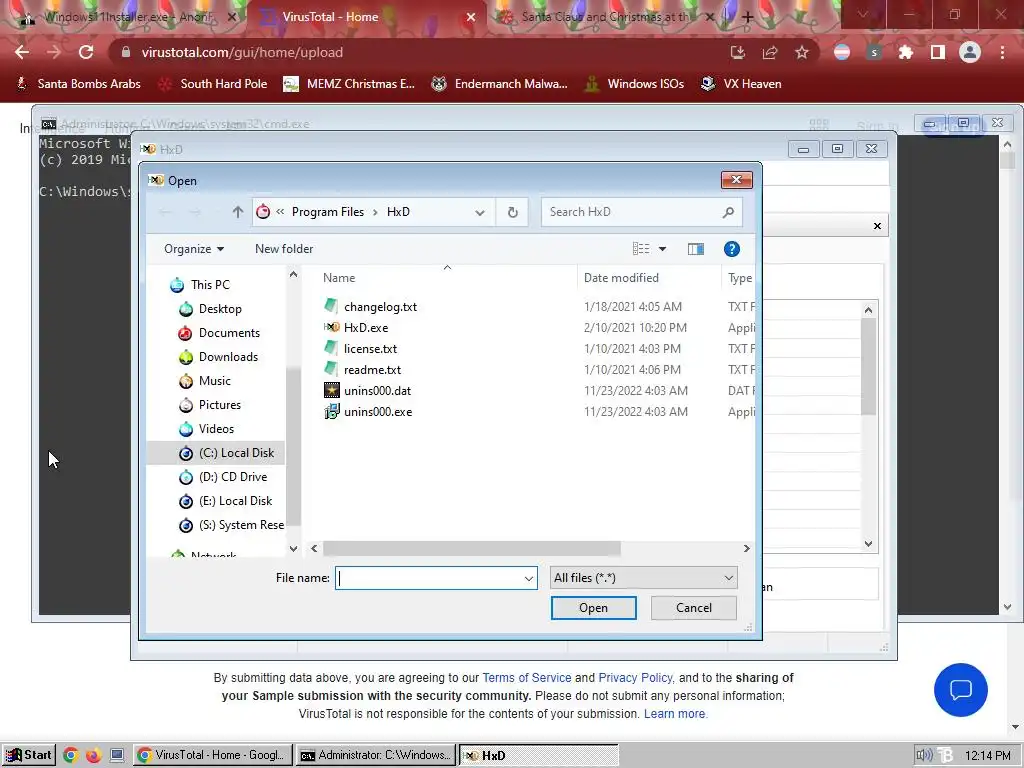Switch to the VirusTotal - Home tab
Screen dimensions: 1024x768
click(x=366, y=17)
